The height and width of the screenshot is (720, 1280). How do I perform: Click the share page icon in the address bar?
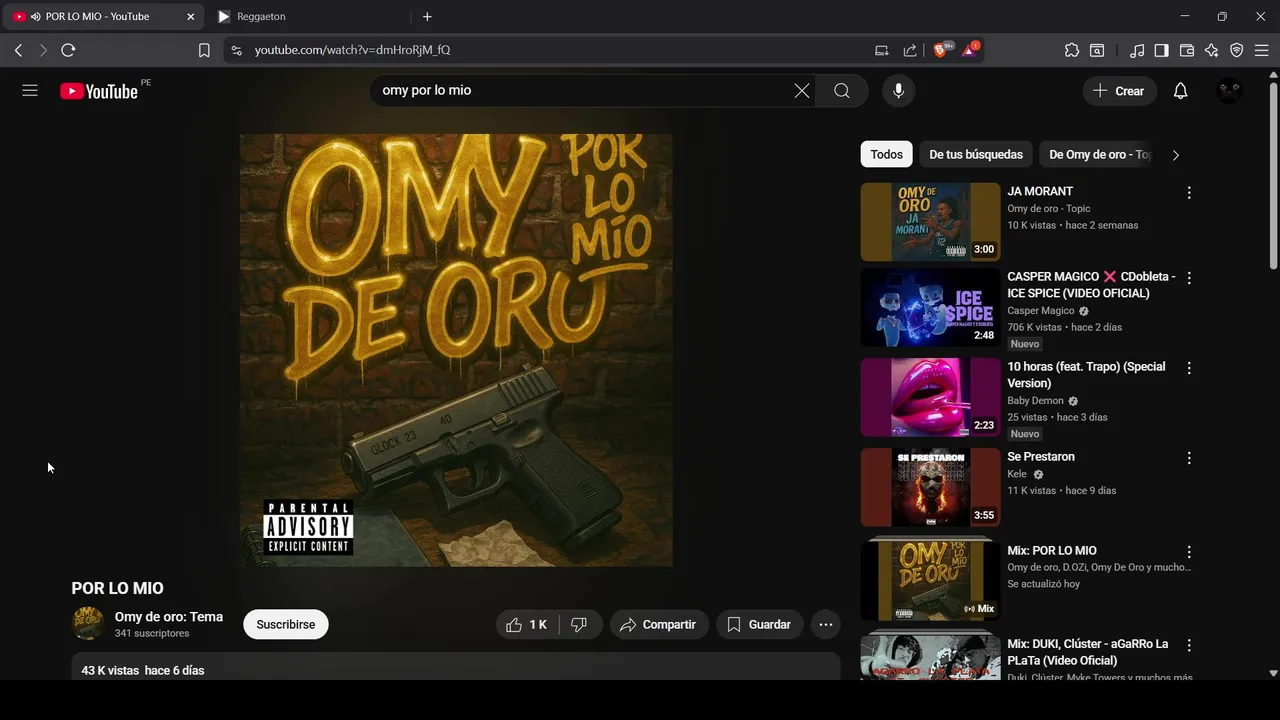pos(910,50)
